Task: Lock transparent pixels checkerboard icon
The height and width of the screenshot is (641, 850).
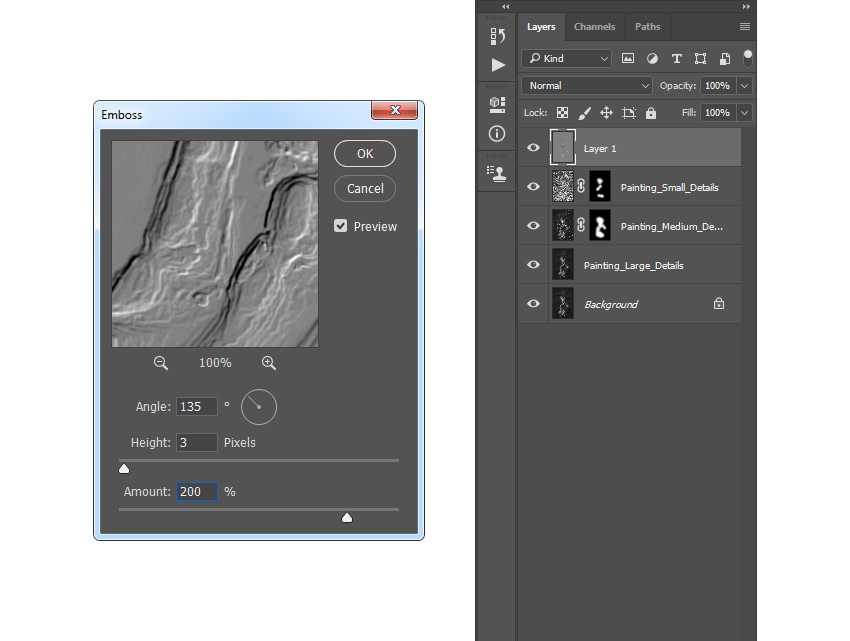Action: [563, 114]
